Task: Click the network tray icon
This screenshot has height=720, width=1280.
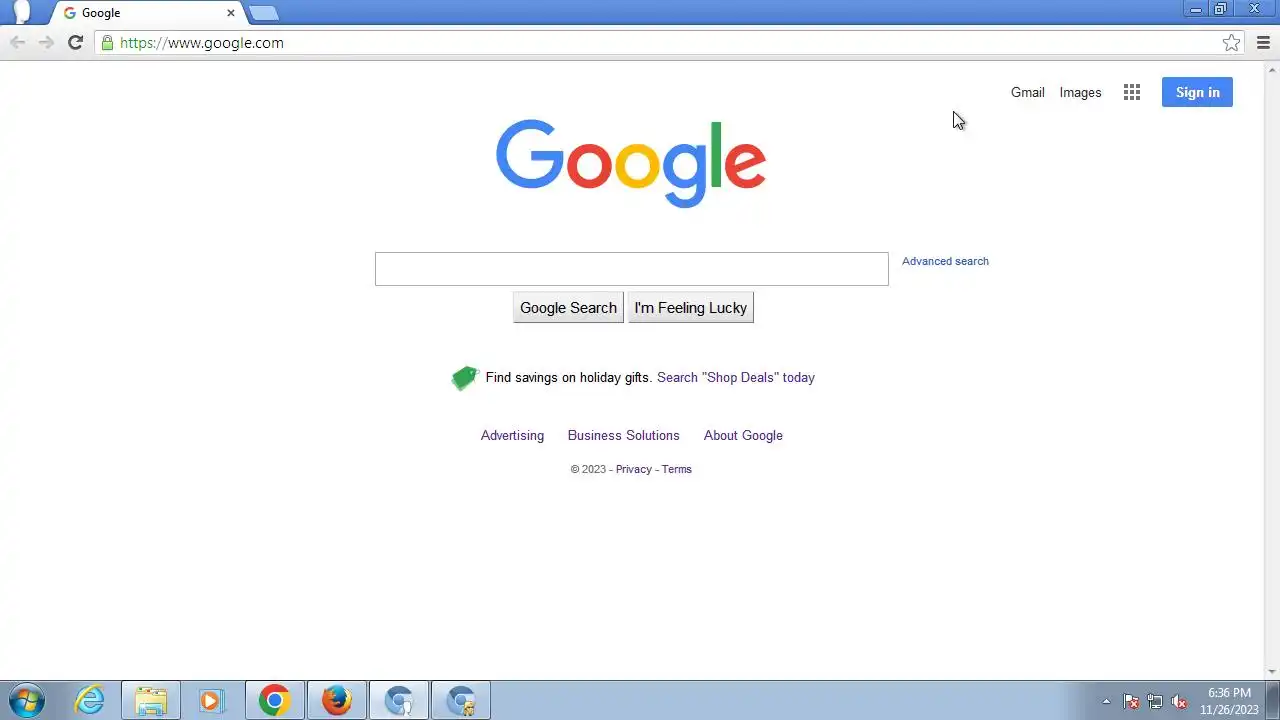Action: click(x=1155, y=701)
